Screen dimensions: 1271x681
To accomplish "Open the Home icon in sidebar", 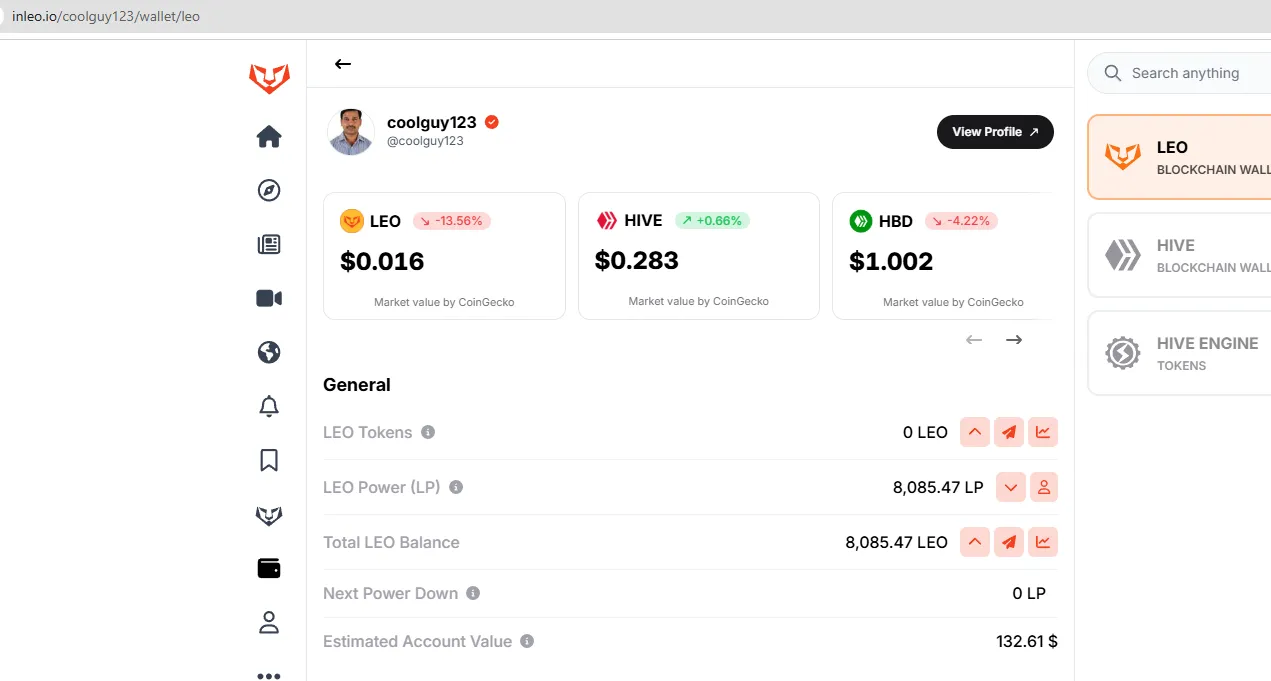I will pos(269,137).
